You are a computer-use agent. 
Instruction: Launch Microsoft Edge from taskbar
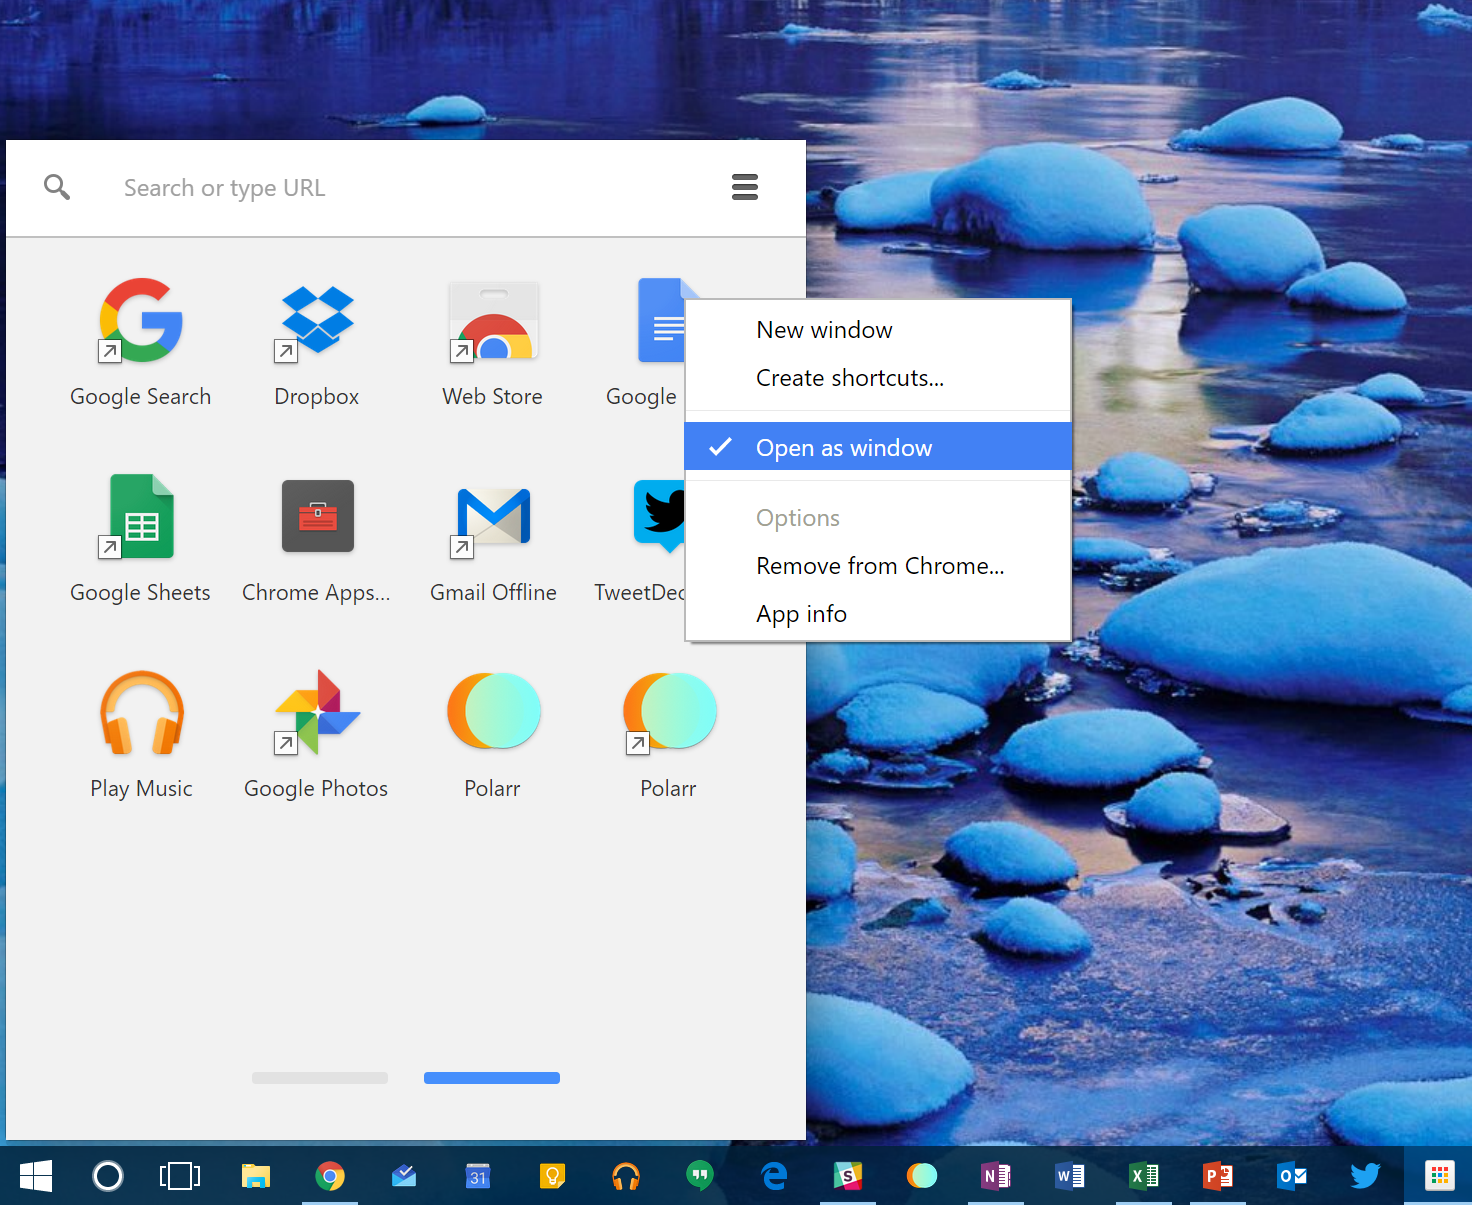coord(774,1176)
